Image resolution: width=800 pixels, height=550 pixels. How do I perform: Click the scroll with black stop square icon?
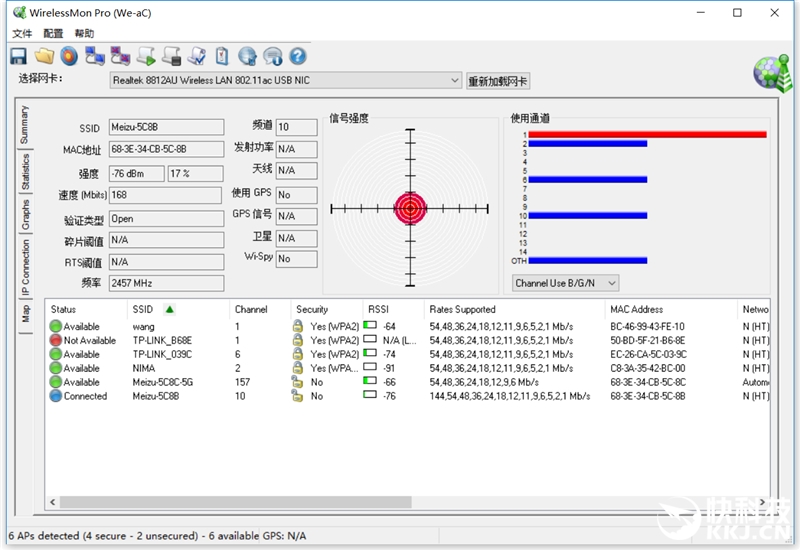click(x=171, y=56)
